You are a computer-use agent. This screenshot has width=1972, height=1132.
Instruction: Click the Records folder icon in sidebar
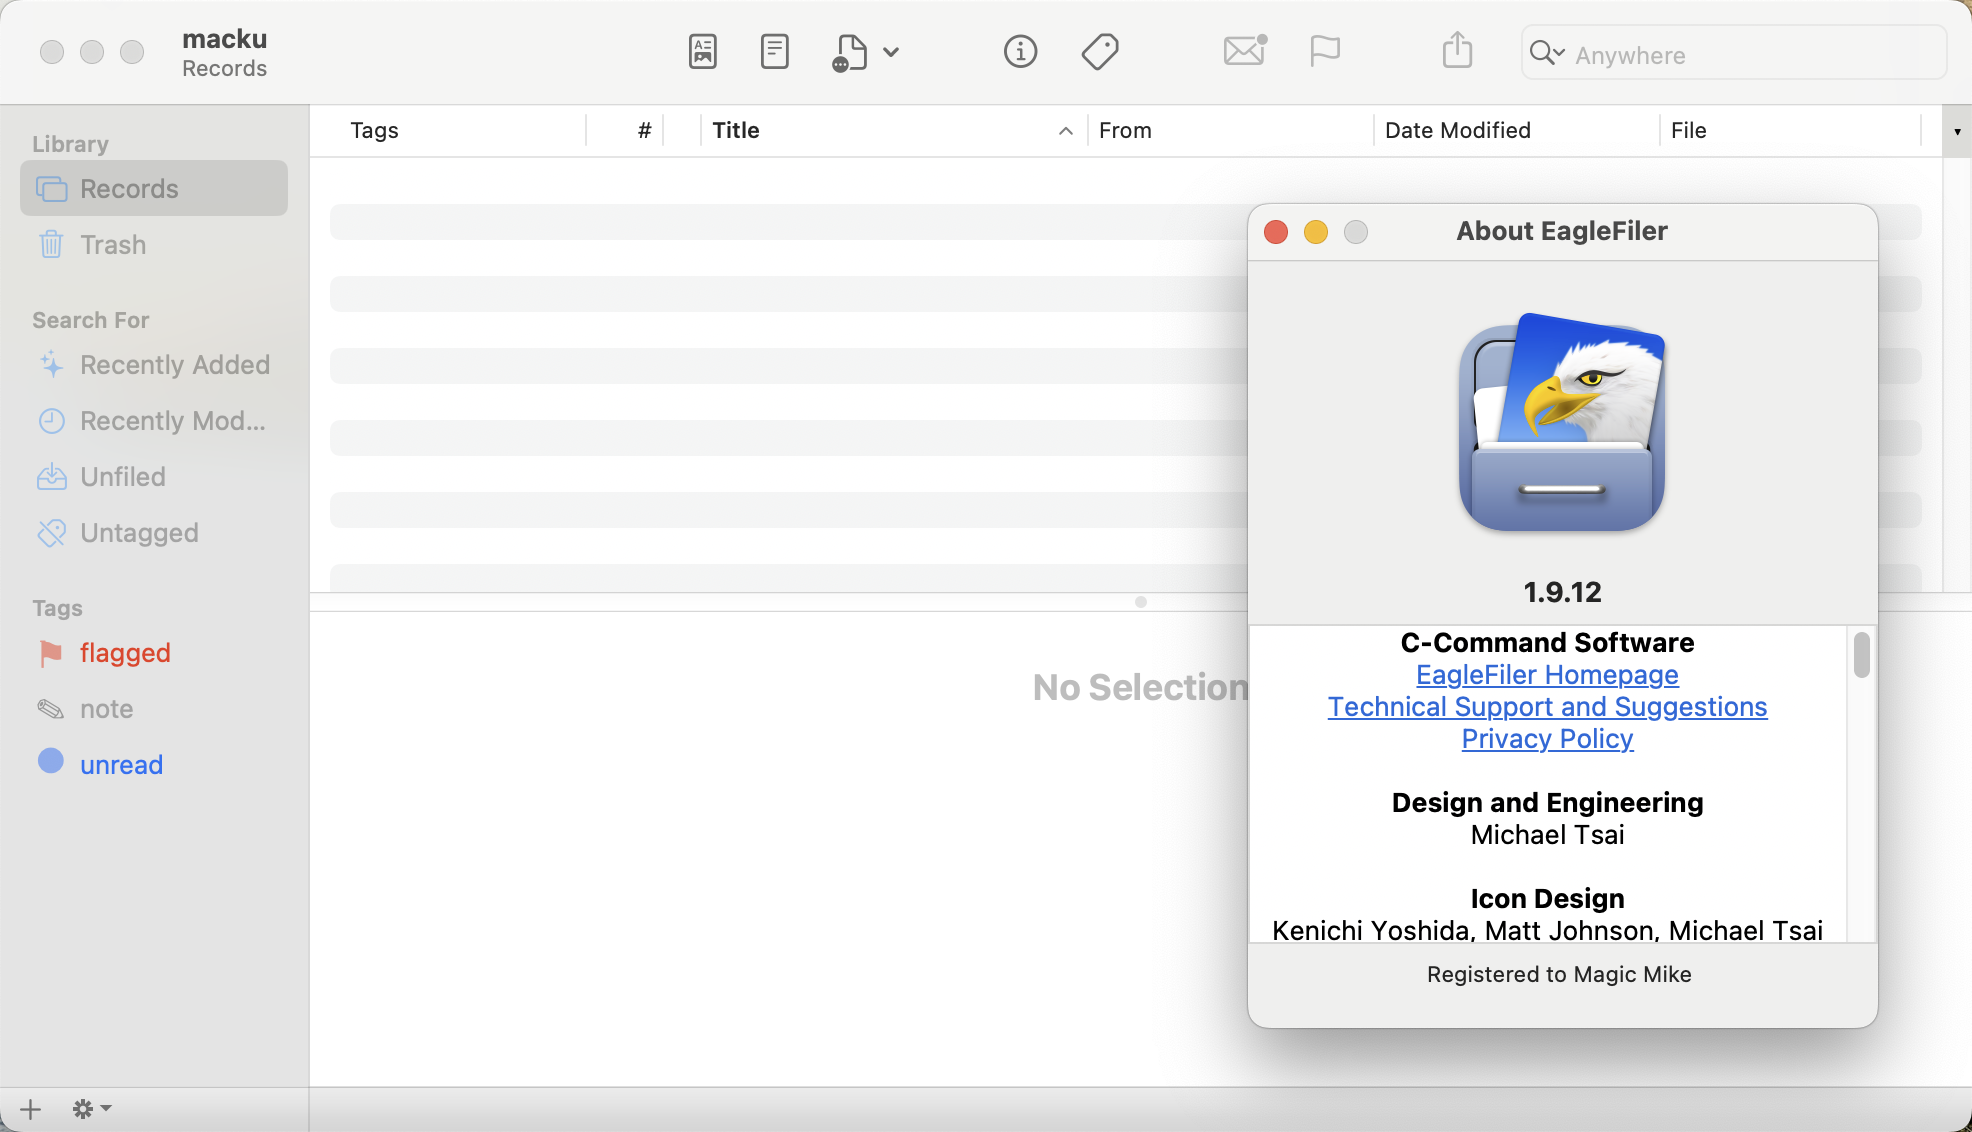(51, 189)
